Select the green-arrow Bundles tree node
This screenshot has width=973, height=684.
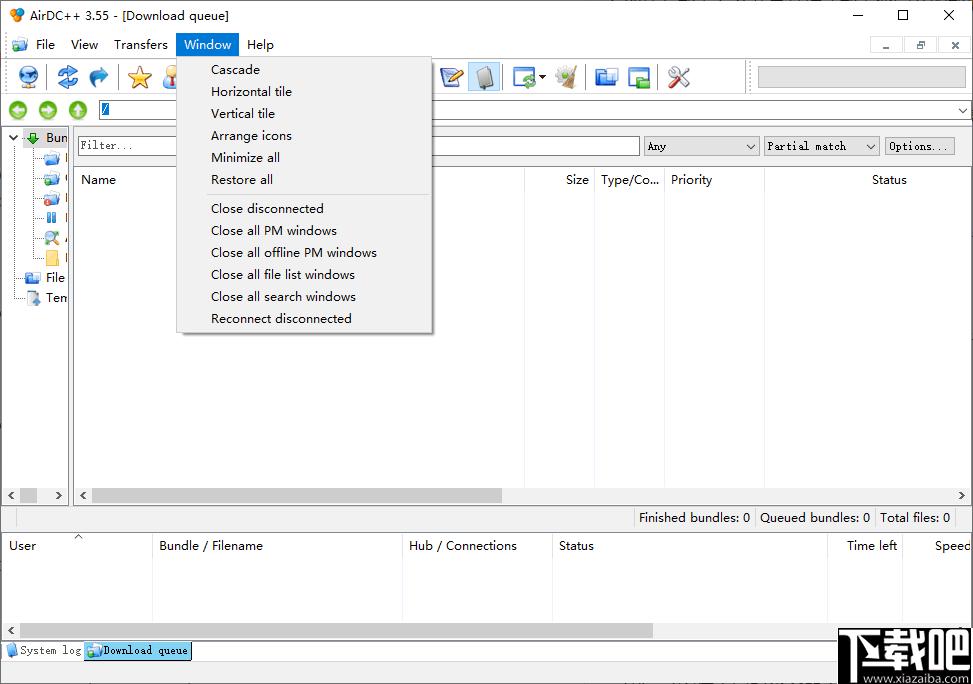tap(47, 138)
